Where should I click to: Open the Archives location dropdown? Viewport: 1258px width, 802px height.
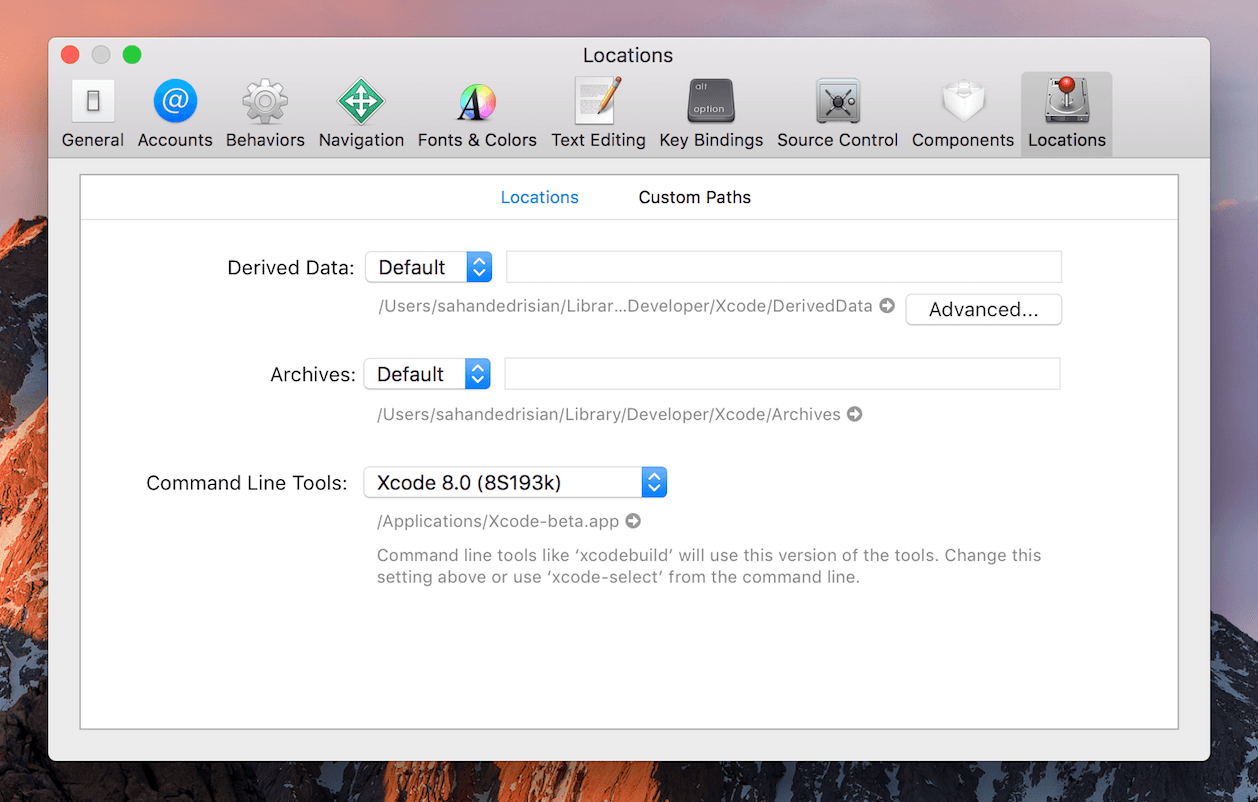(x=427, y=374)
